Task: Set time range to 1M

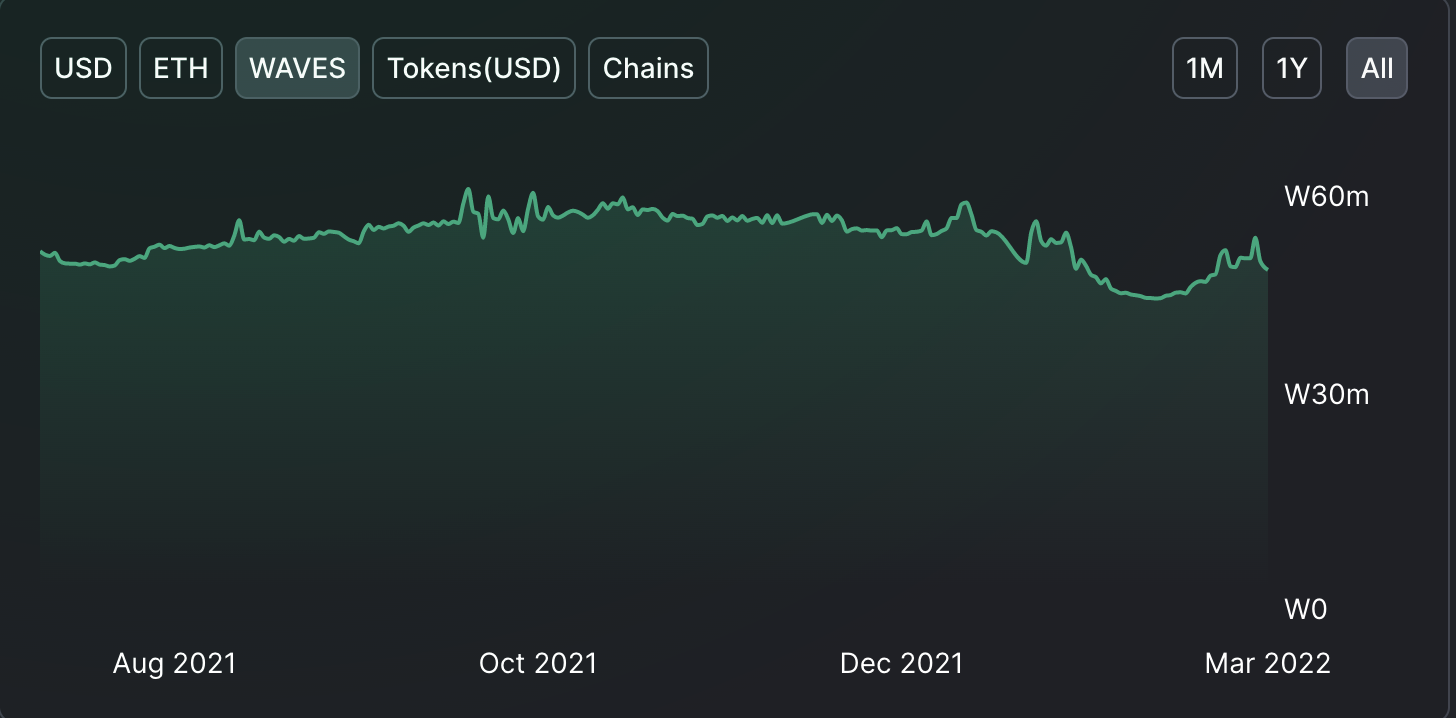Action: (1205, 68)
